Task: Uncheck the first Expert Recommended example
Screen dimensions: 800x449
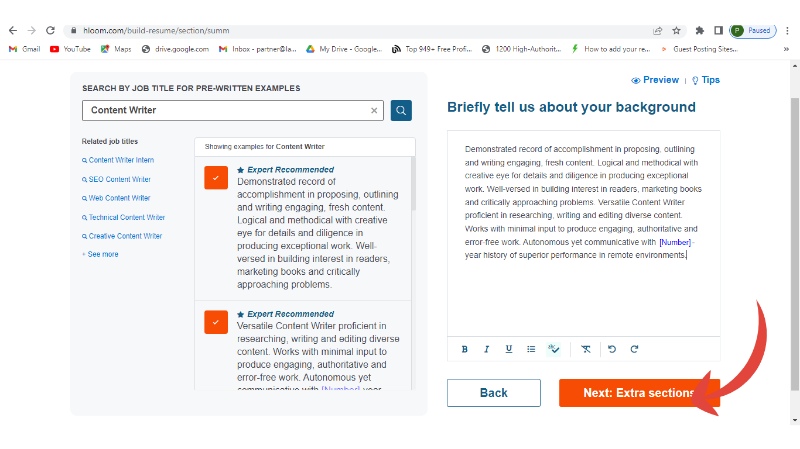Action: (x=216, y=178)
